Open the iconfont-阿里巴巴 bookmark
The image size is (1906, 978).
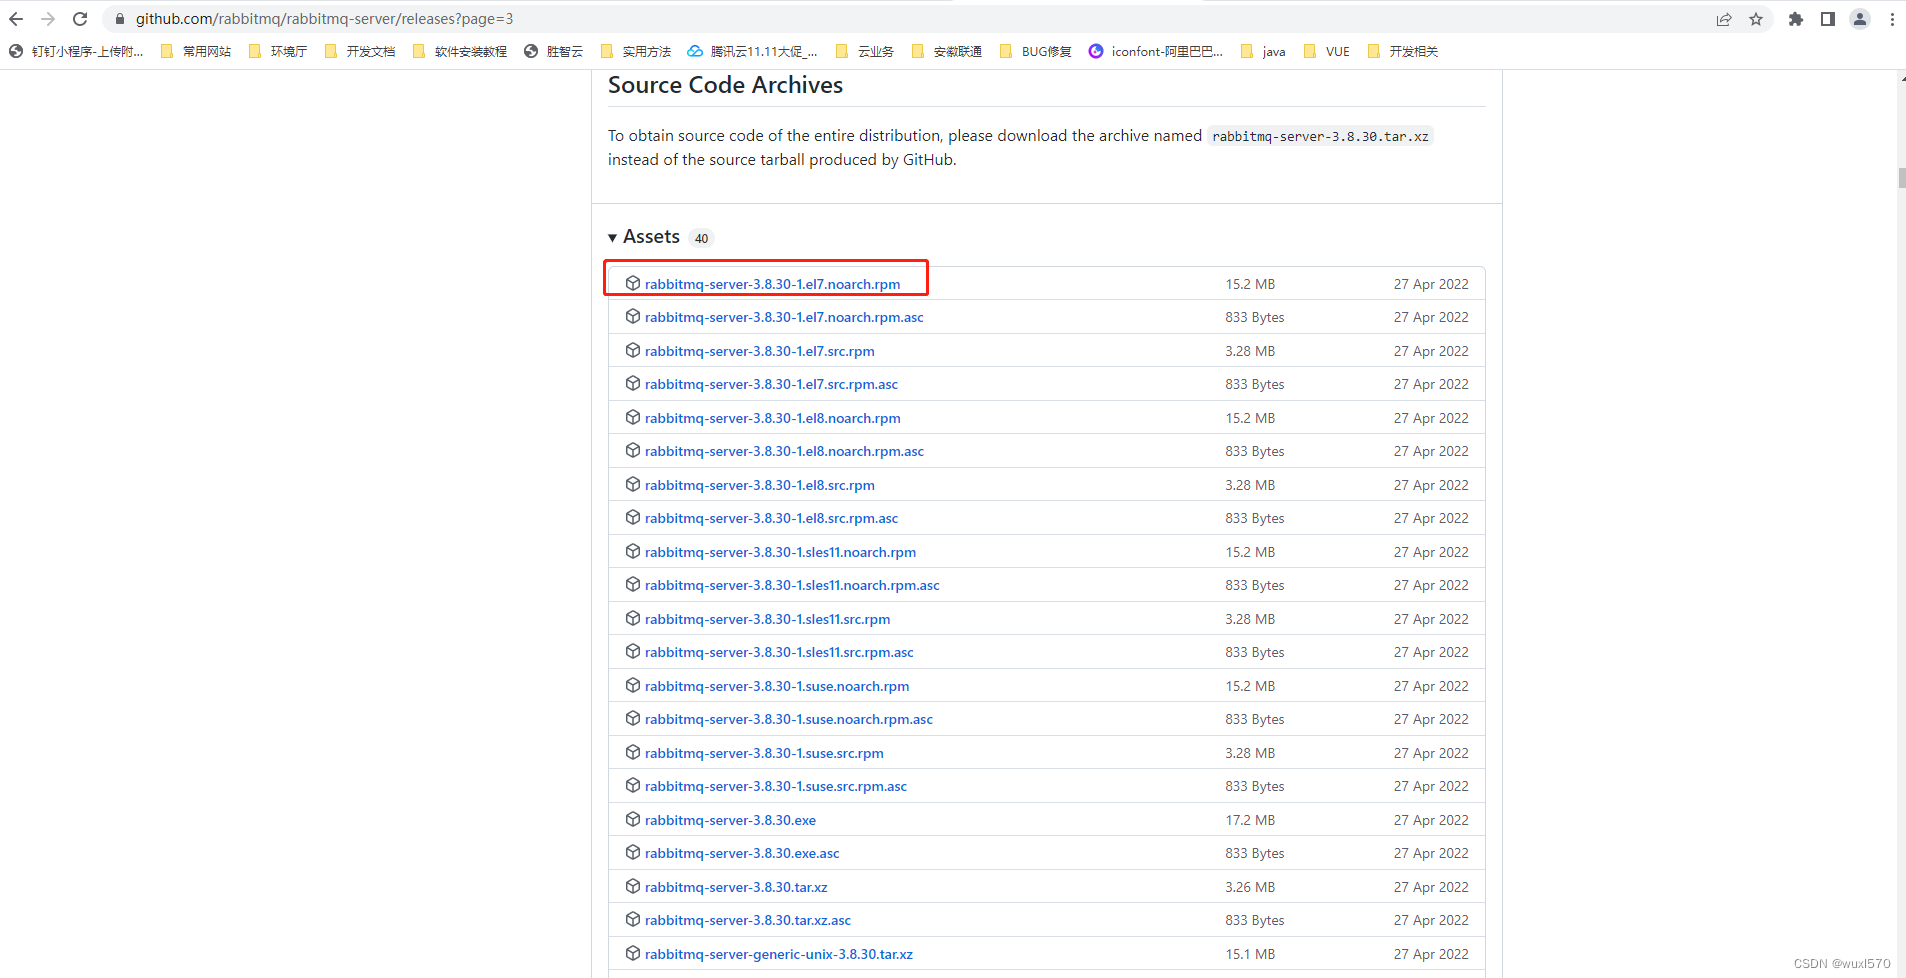(x=1156, y=51)
